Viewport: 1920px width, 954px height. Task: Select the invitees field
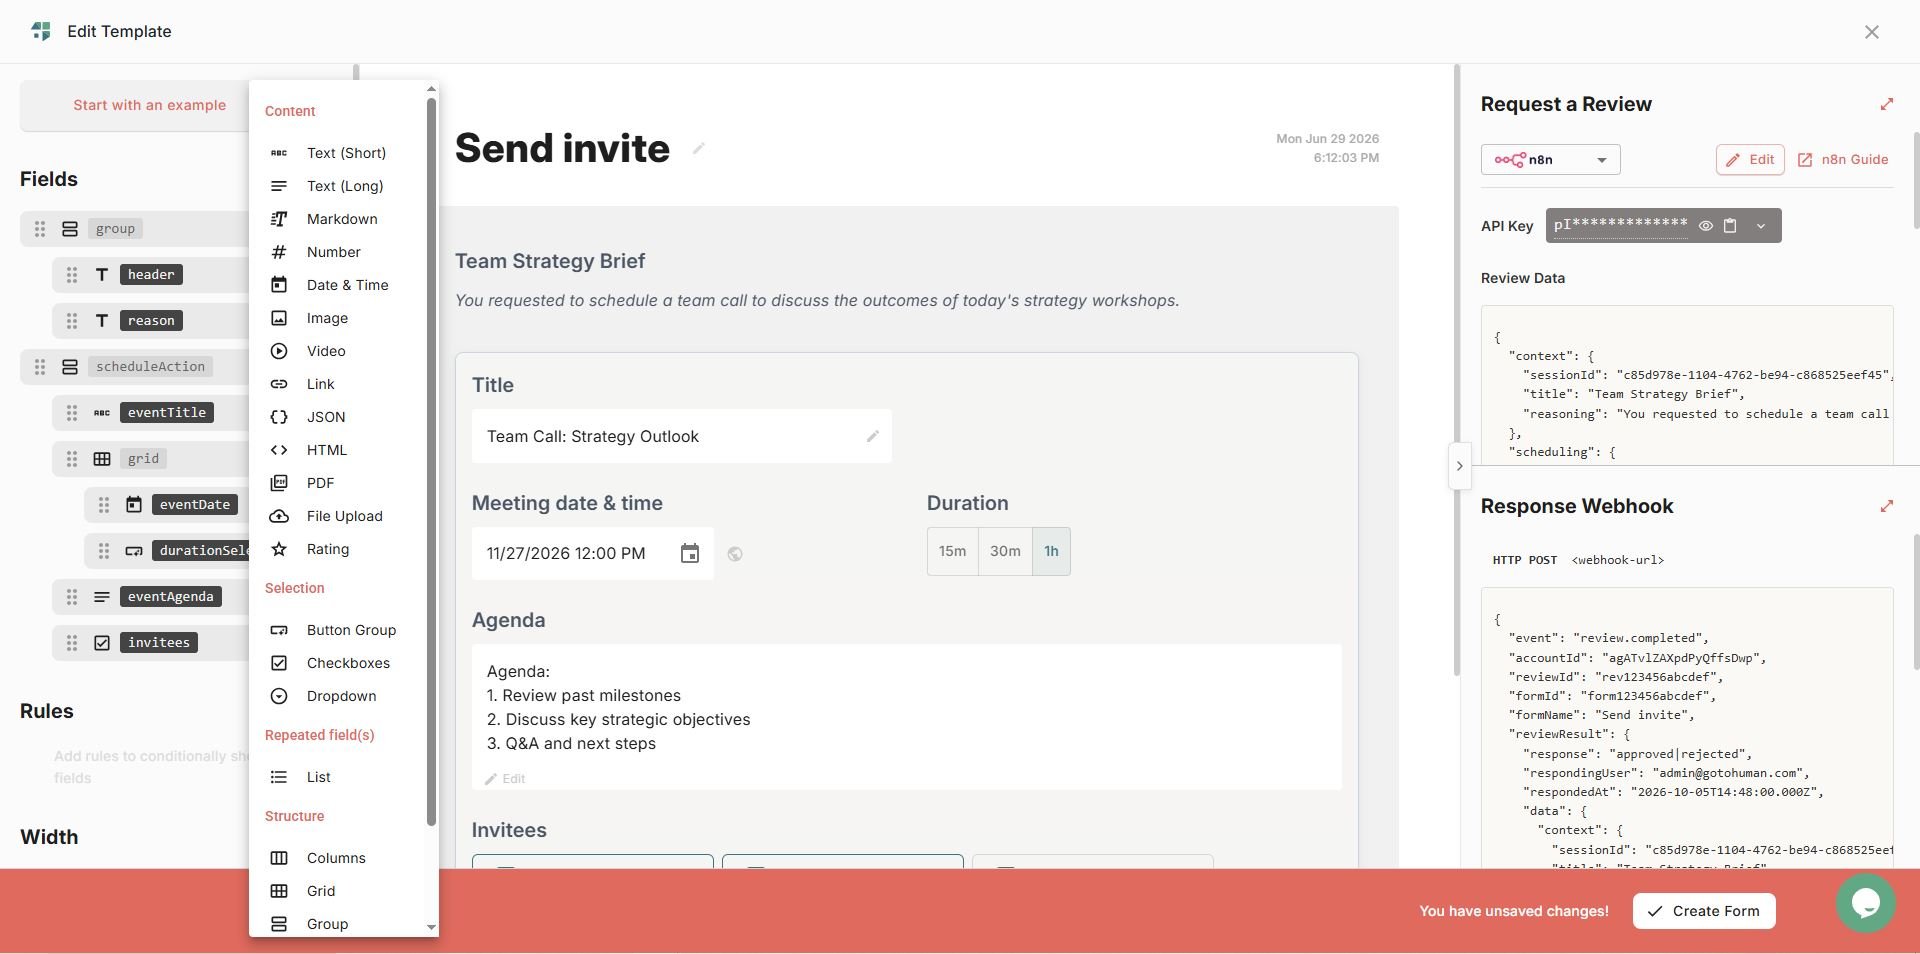[159, 643]
